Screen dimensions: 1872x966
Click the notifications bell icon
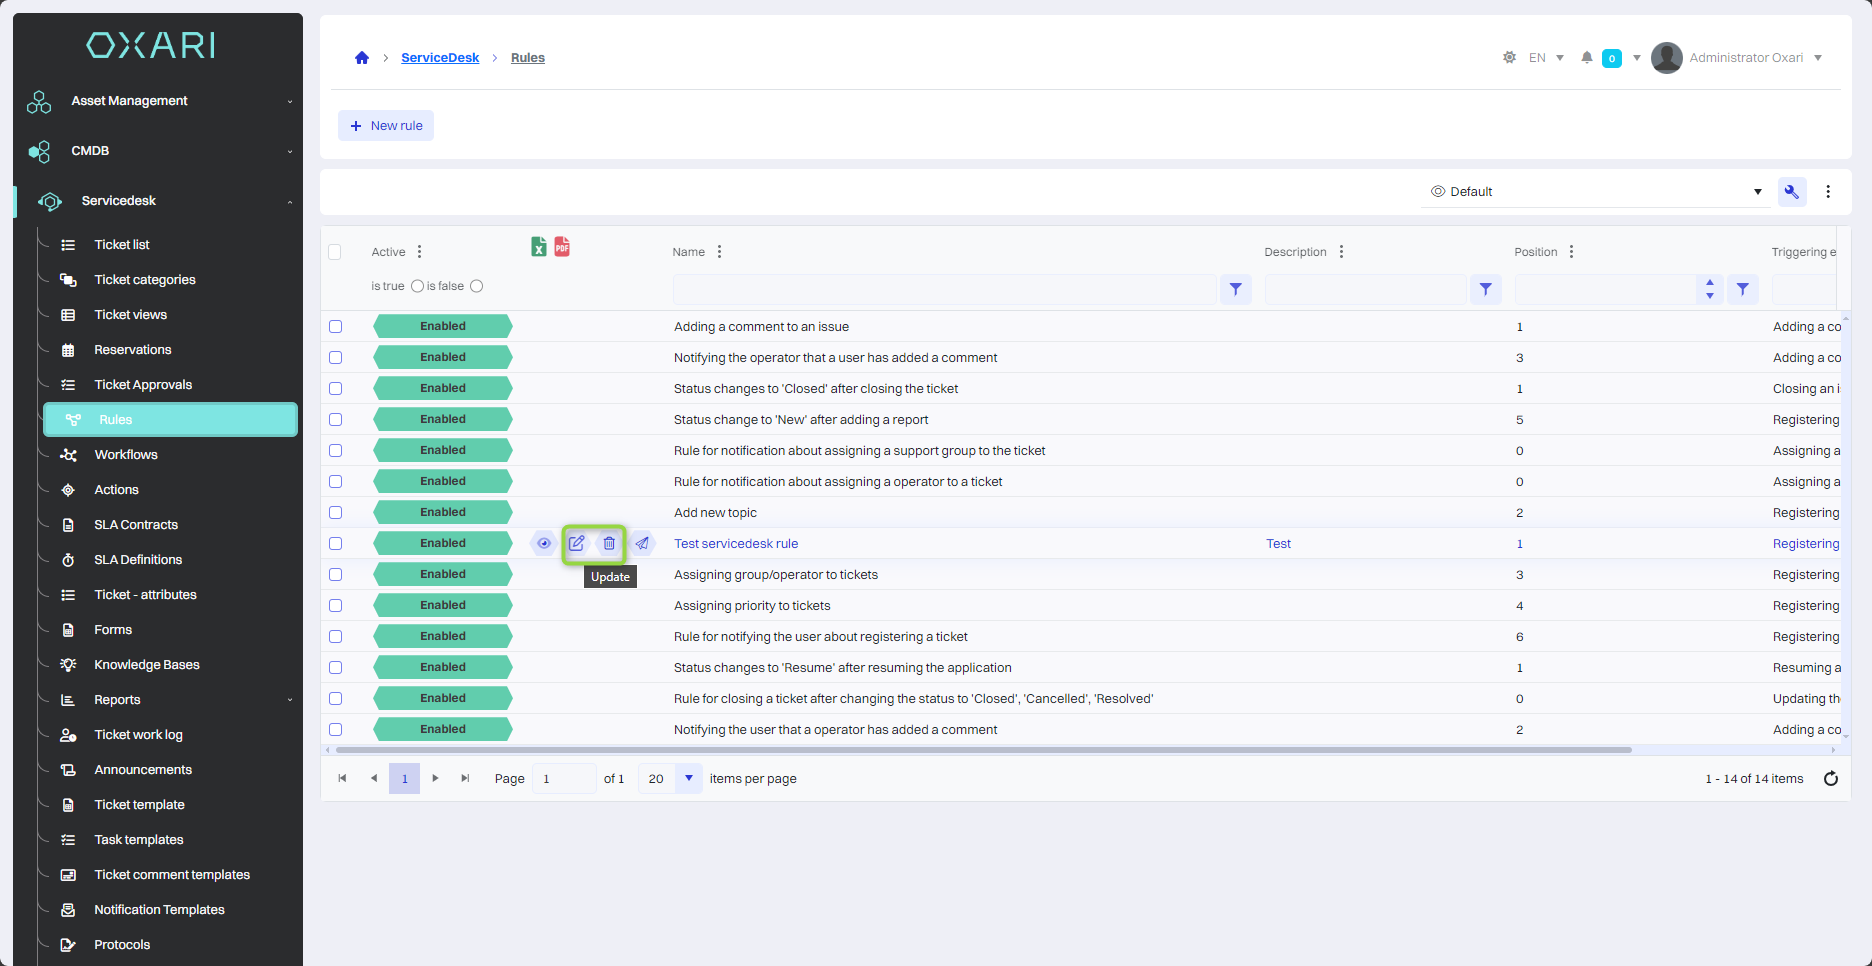tap(1586, 58)
